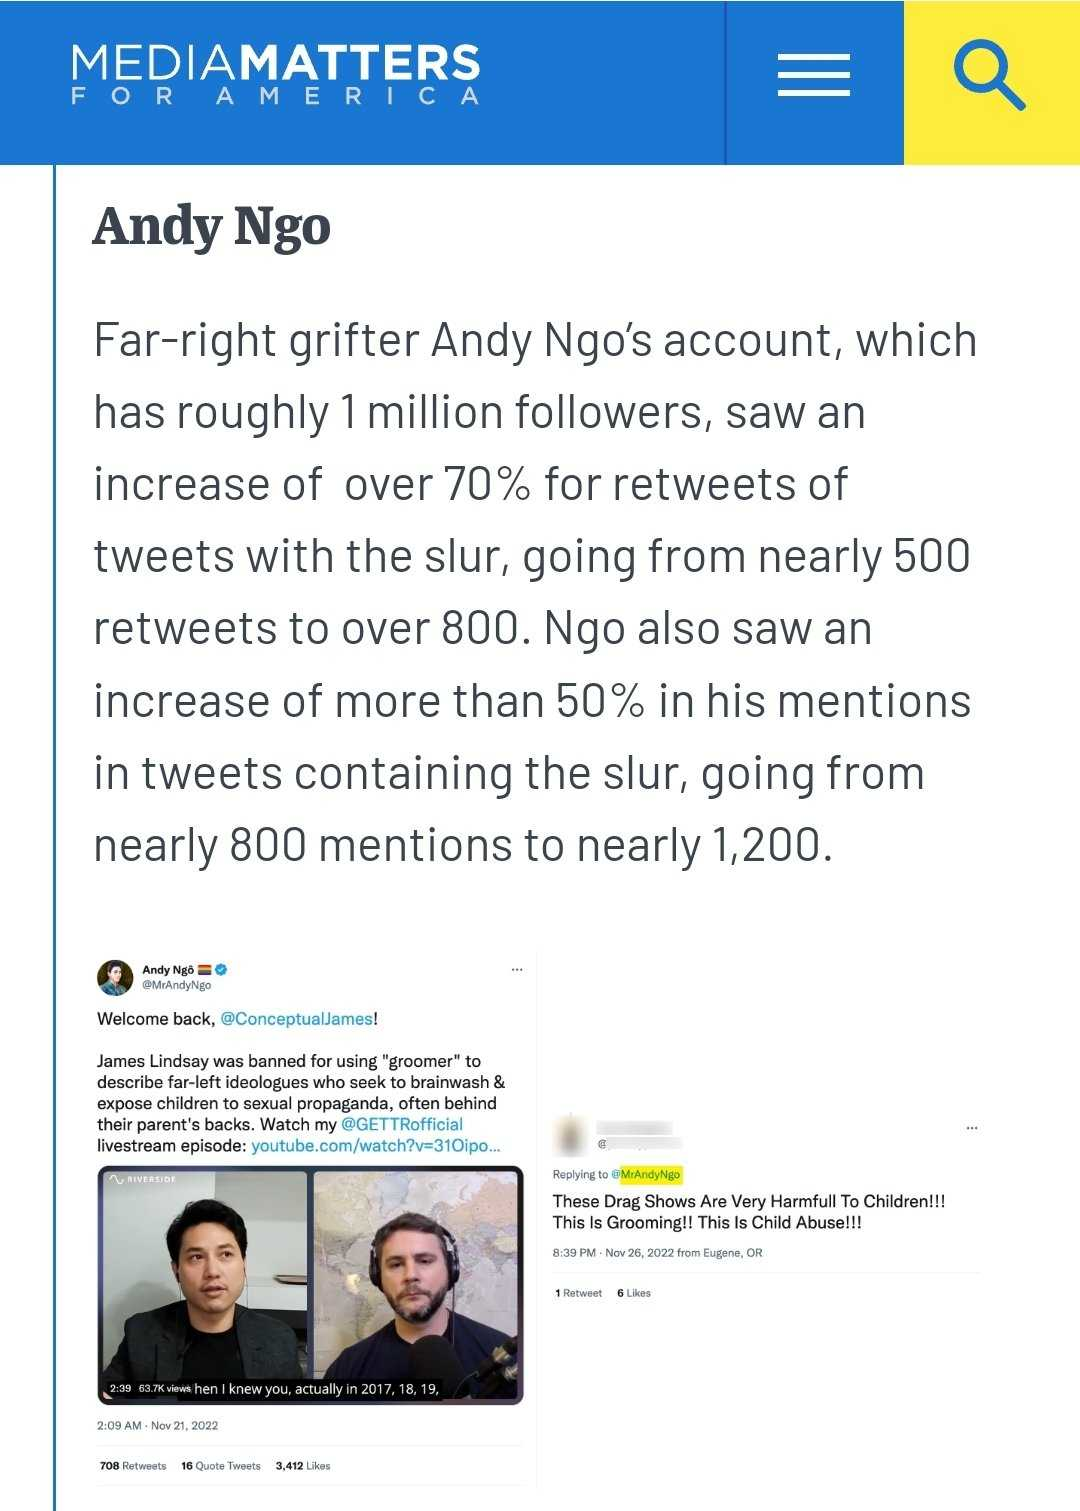Open more options on Andy Ngô's tweet
This screenshot has height=1511, width=1080.
[517, 970]
